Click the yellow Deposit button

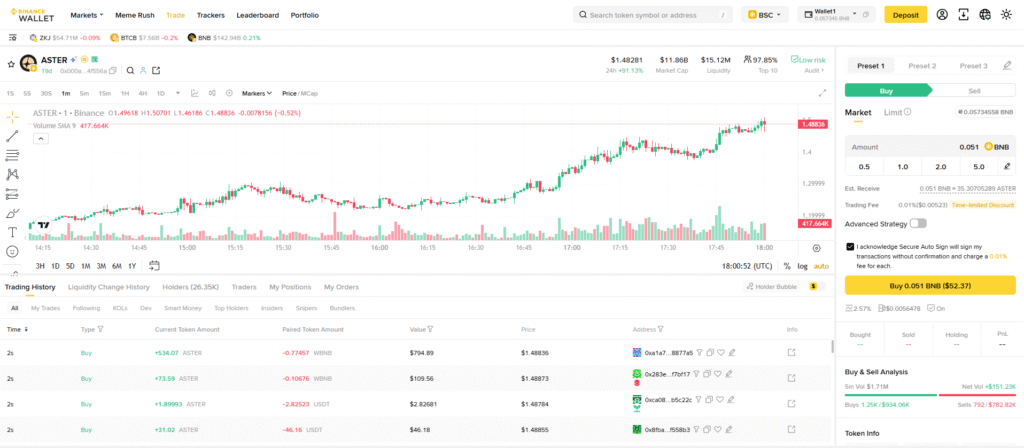point(905,15)
